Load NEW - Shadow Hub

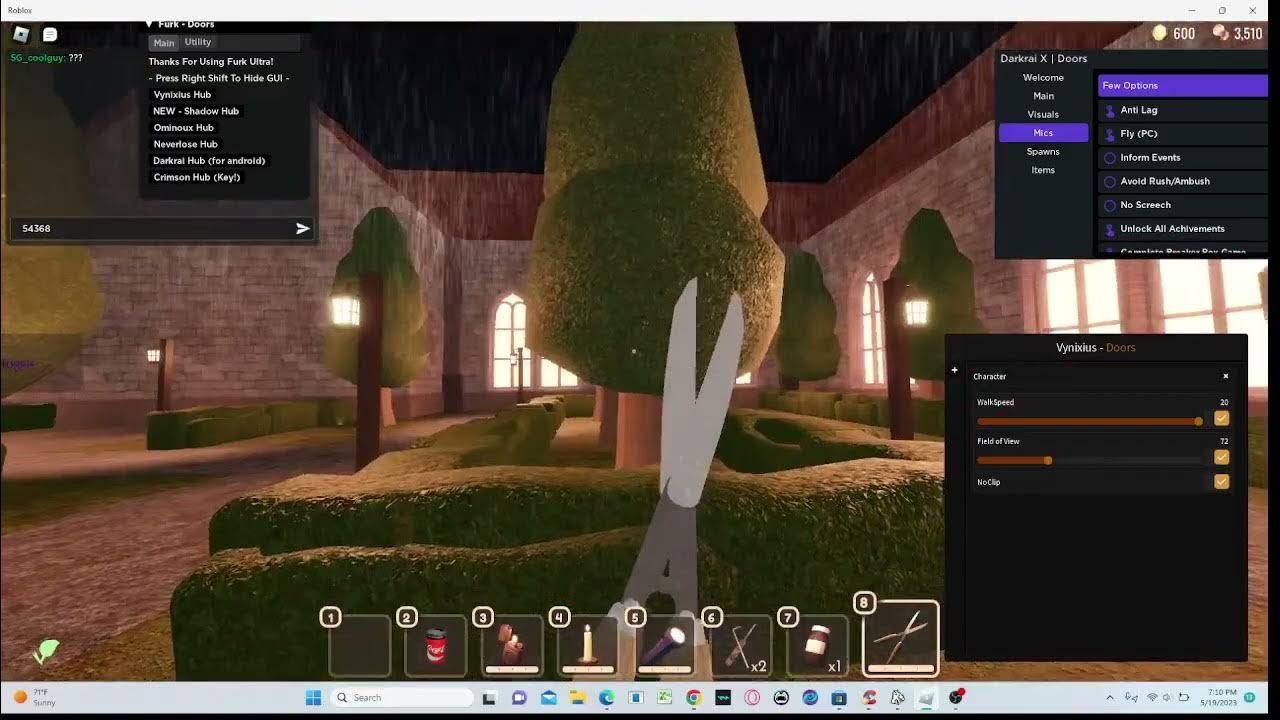(x=196, y=111)
